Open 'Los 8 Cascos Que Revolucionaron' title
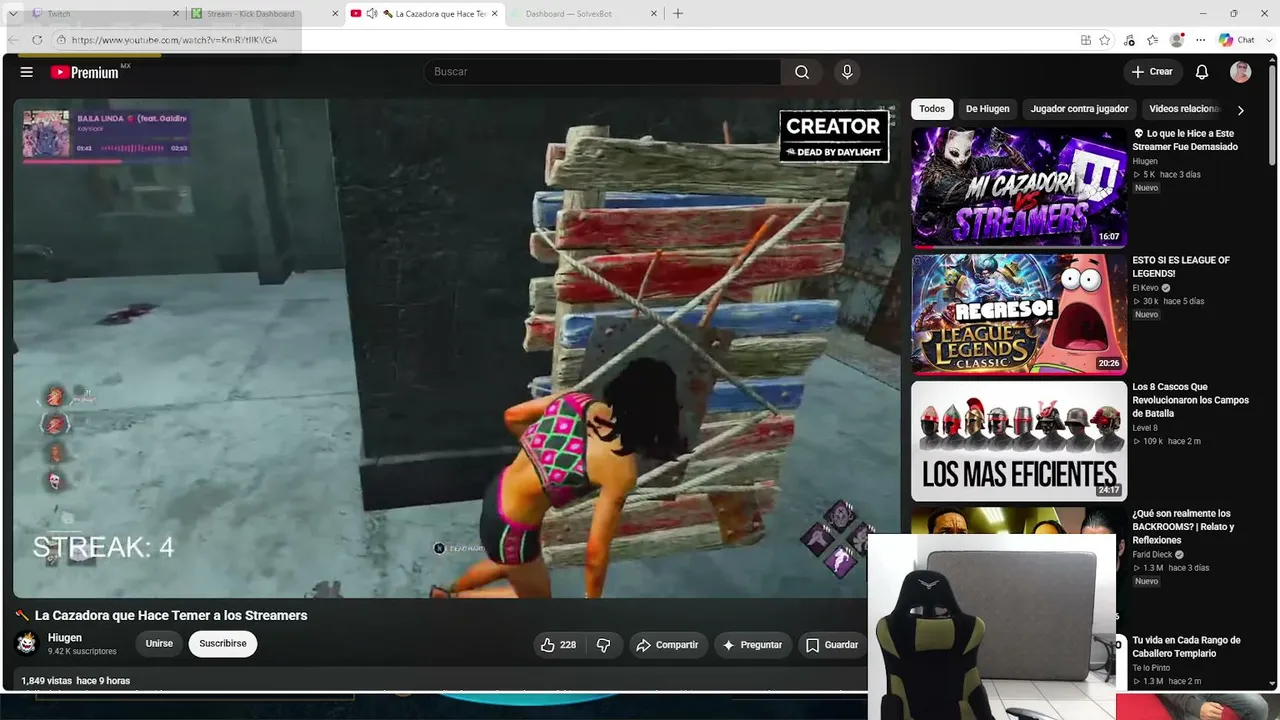 [1190, 400]
